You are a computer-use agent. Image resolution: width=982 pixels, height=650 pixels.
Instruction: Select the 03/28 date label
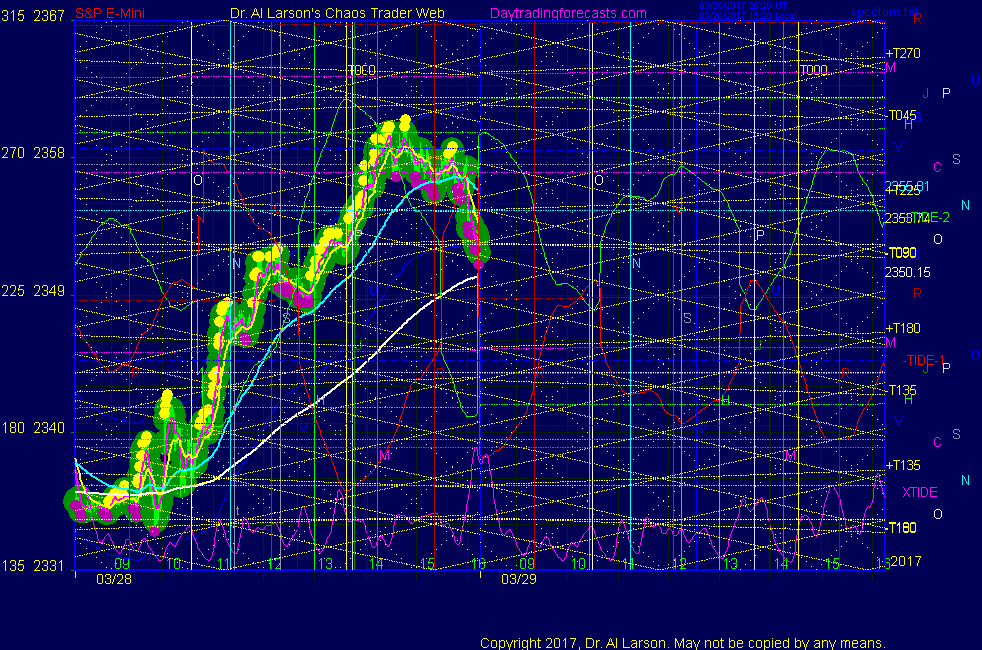[x=114, y=579]
